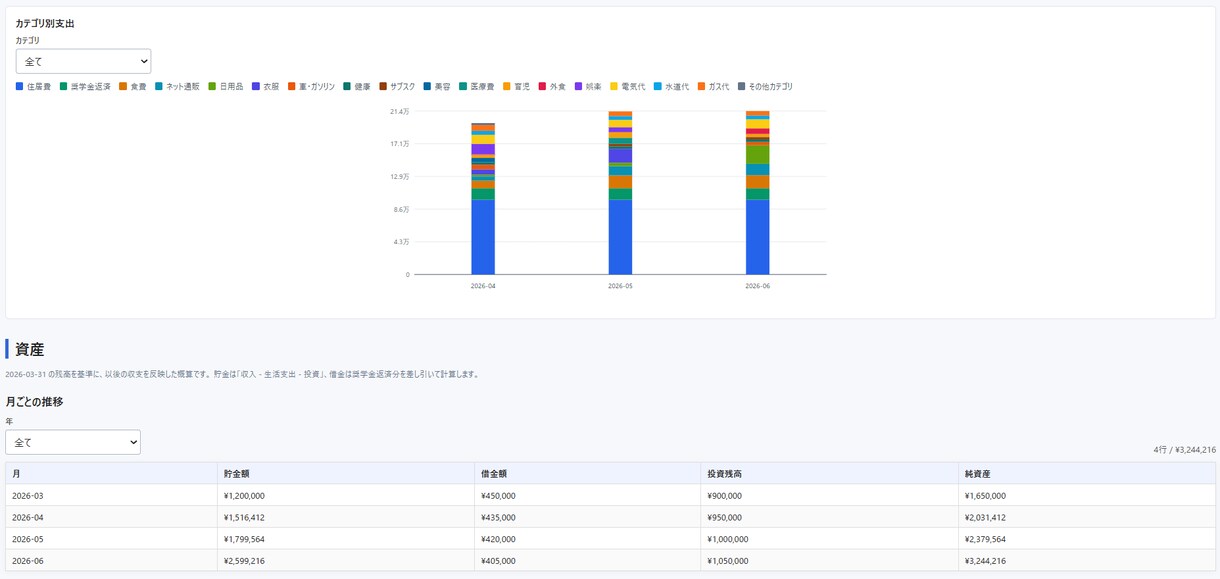This screenshot has width=1220, height=579.
Task: Click the 月 column header
Action: tap(111, 473)
